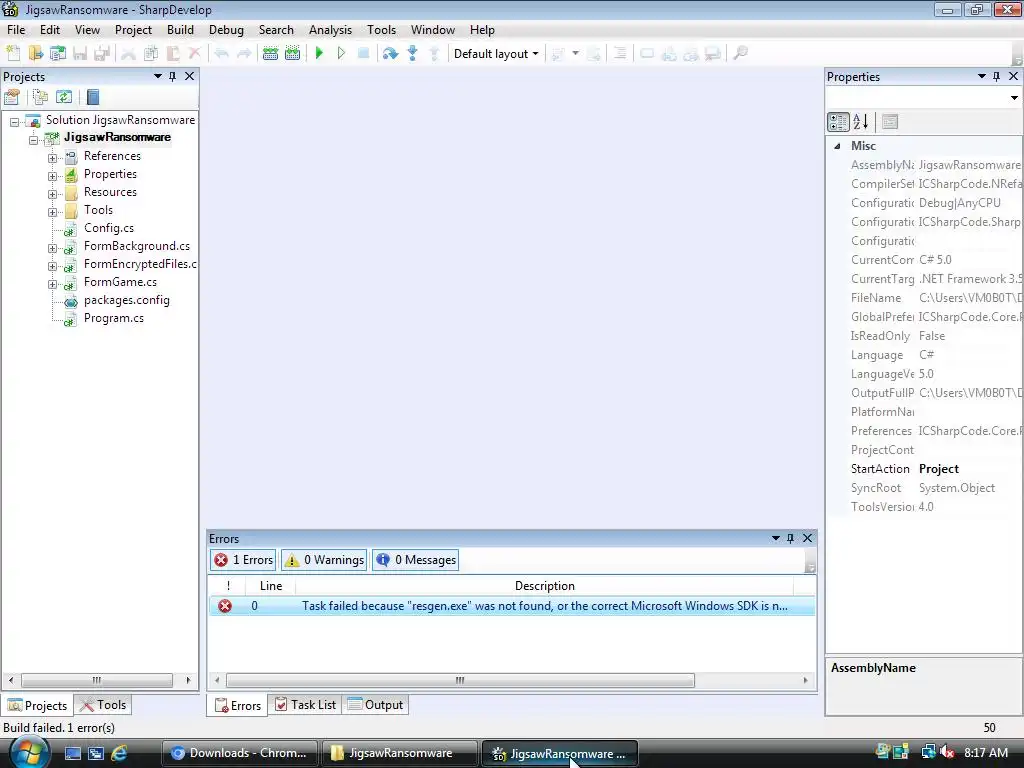
Task: Sort Properties grid alphabetically
Action: click(x=861, y=121)
